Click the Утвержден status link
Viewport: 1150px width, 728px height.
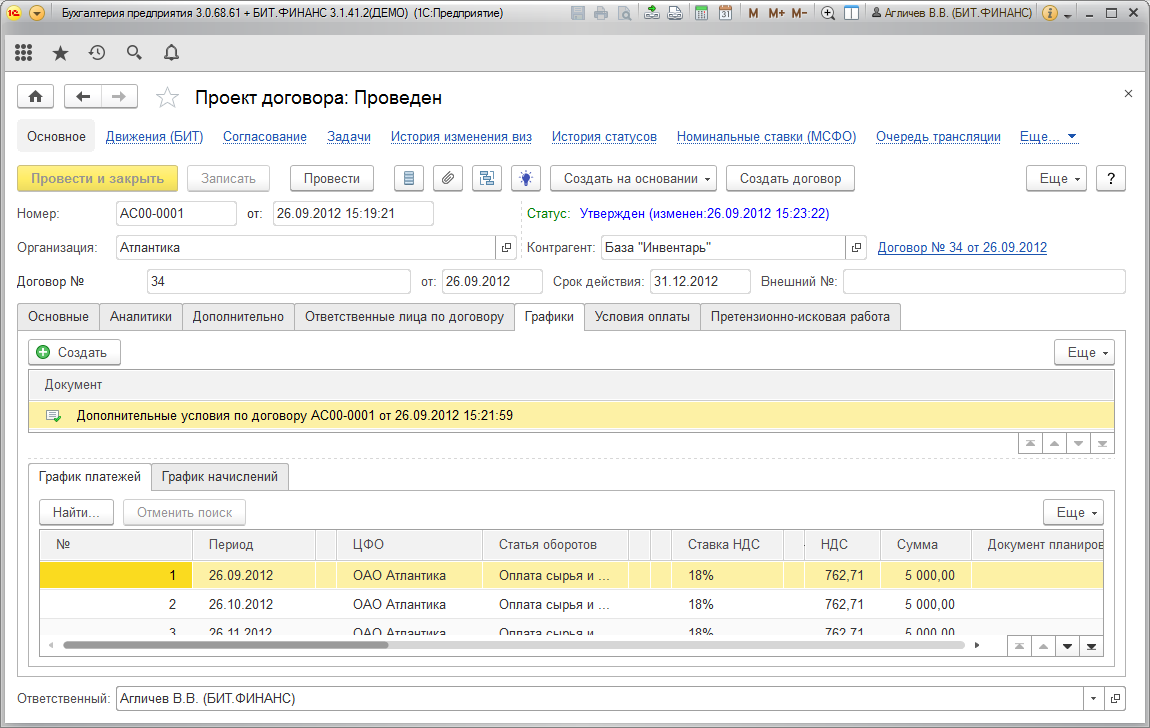704,213
